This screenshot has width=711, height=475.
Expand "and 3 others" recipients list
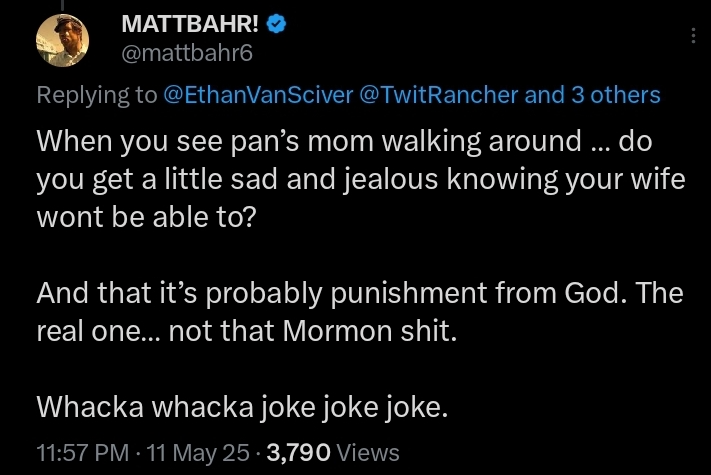pyautogui.click(x=592, y=95)
